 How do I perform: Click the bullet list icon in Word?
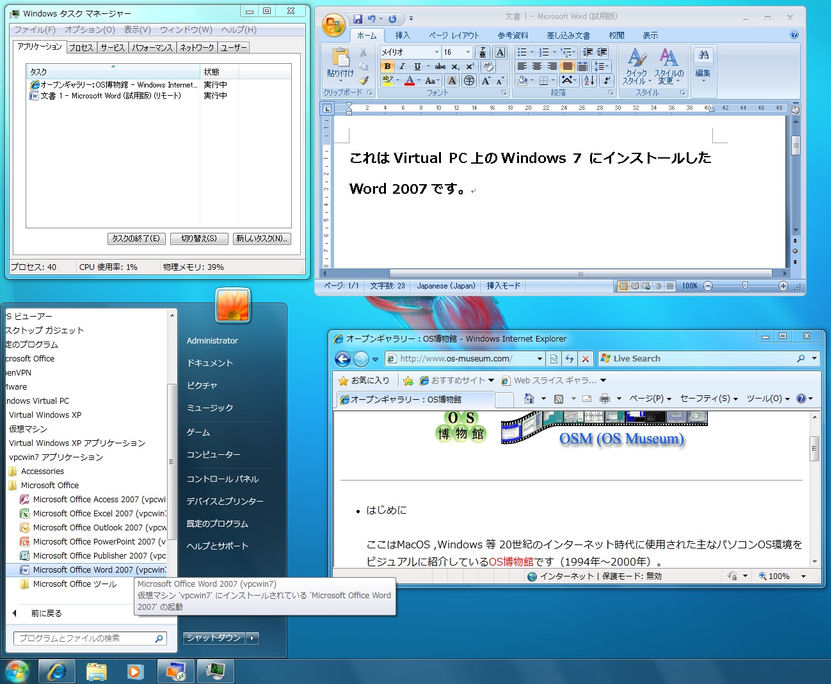coord(521,52)
